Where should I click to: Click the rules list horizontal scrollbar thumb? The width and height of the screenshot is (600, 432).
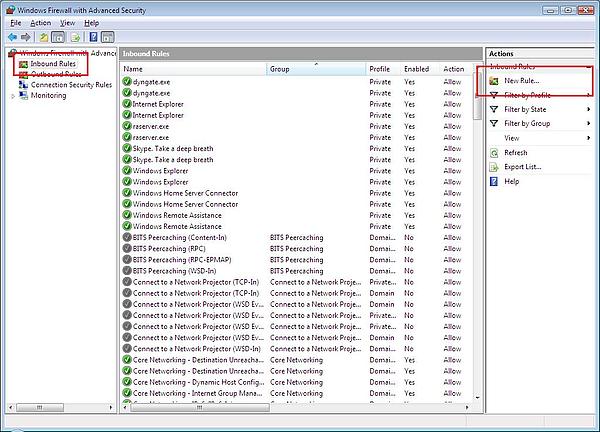200,408
